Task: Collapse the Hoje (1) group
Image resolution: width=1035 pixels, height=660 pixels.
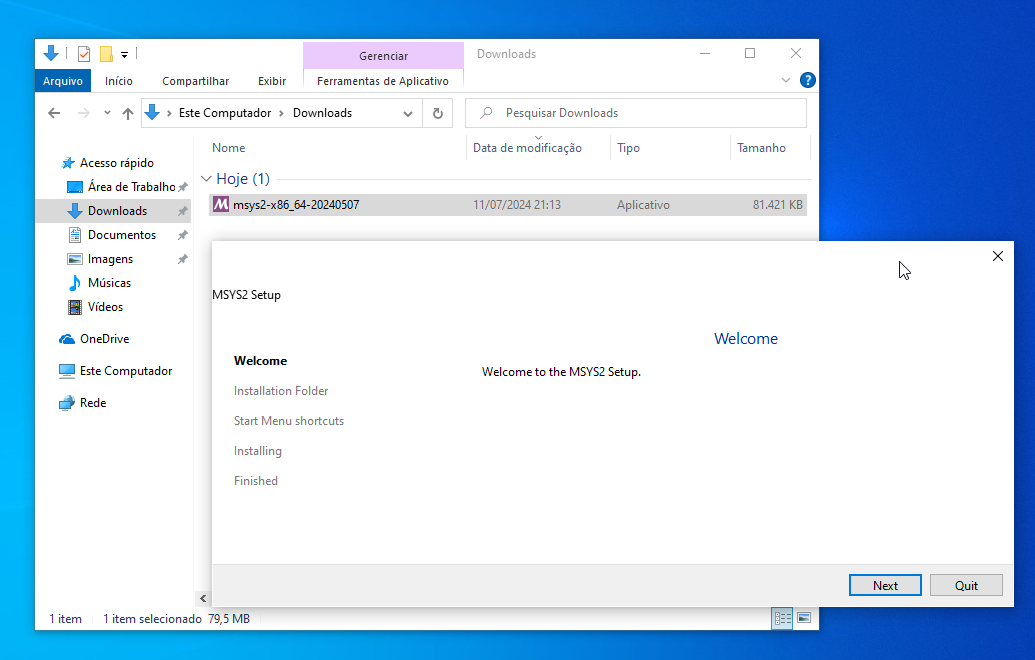Action: pos(206,179)
